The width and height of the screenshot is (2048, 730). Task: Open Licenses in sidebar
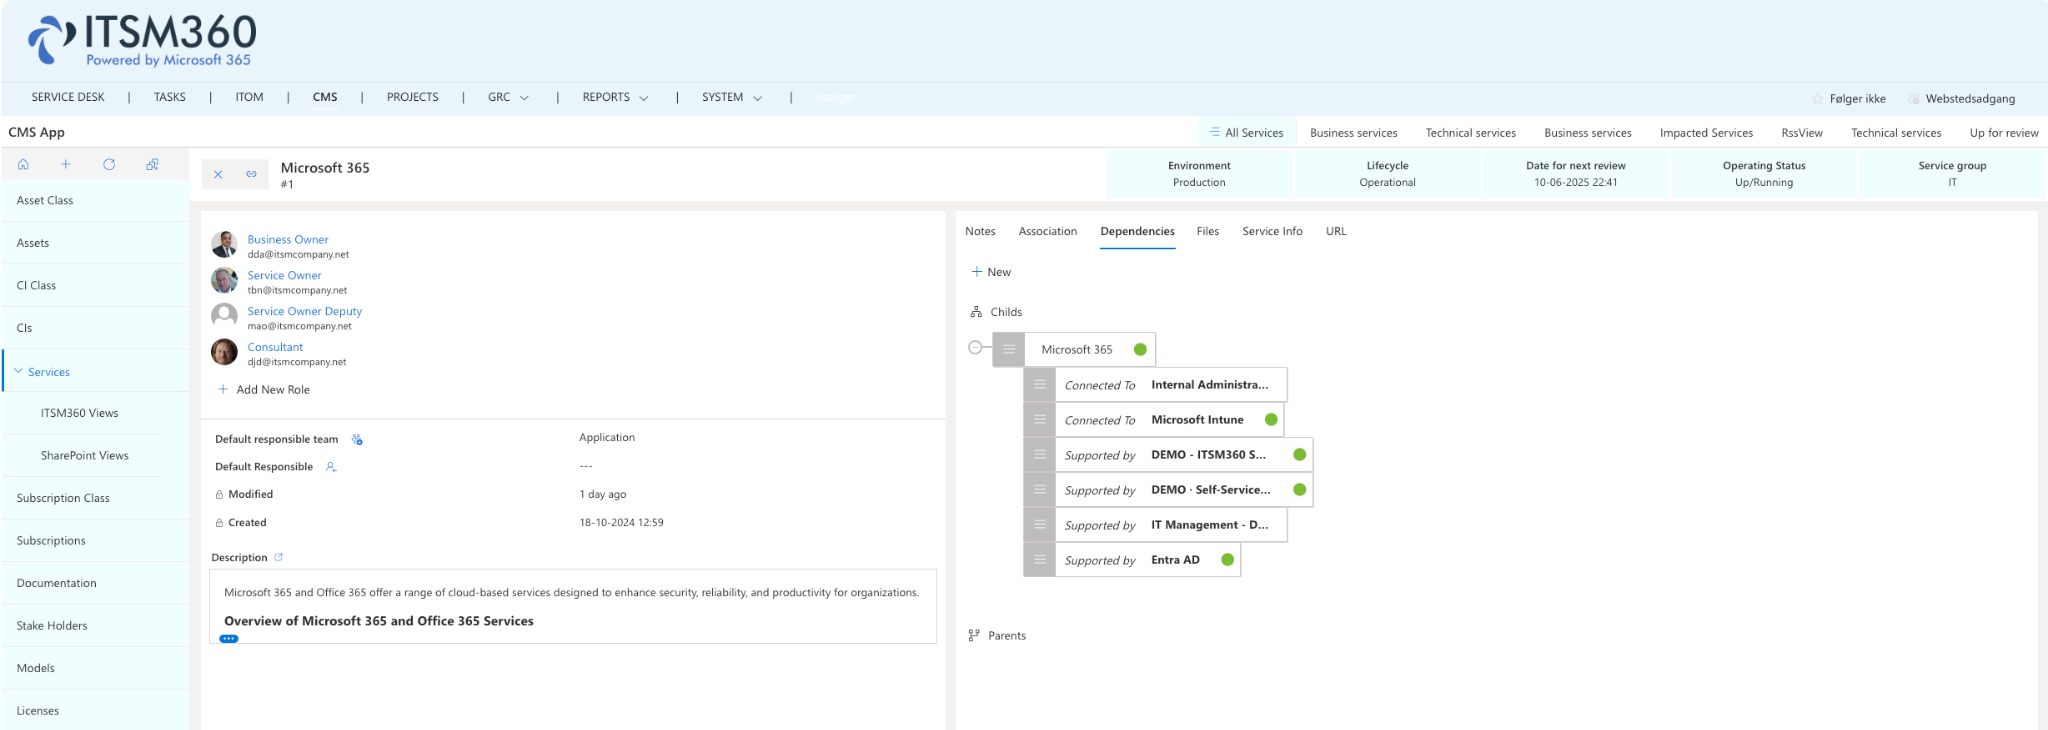coord(95,711)
